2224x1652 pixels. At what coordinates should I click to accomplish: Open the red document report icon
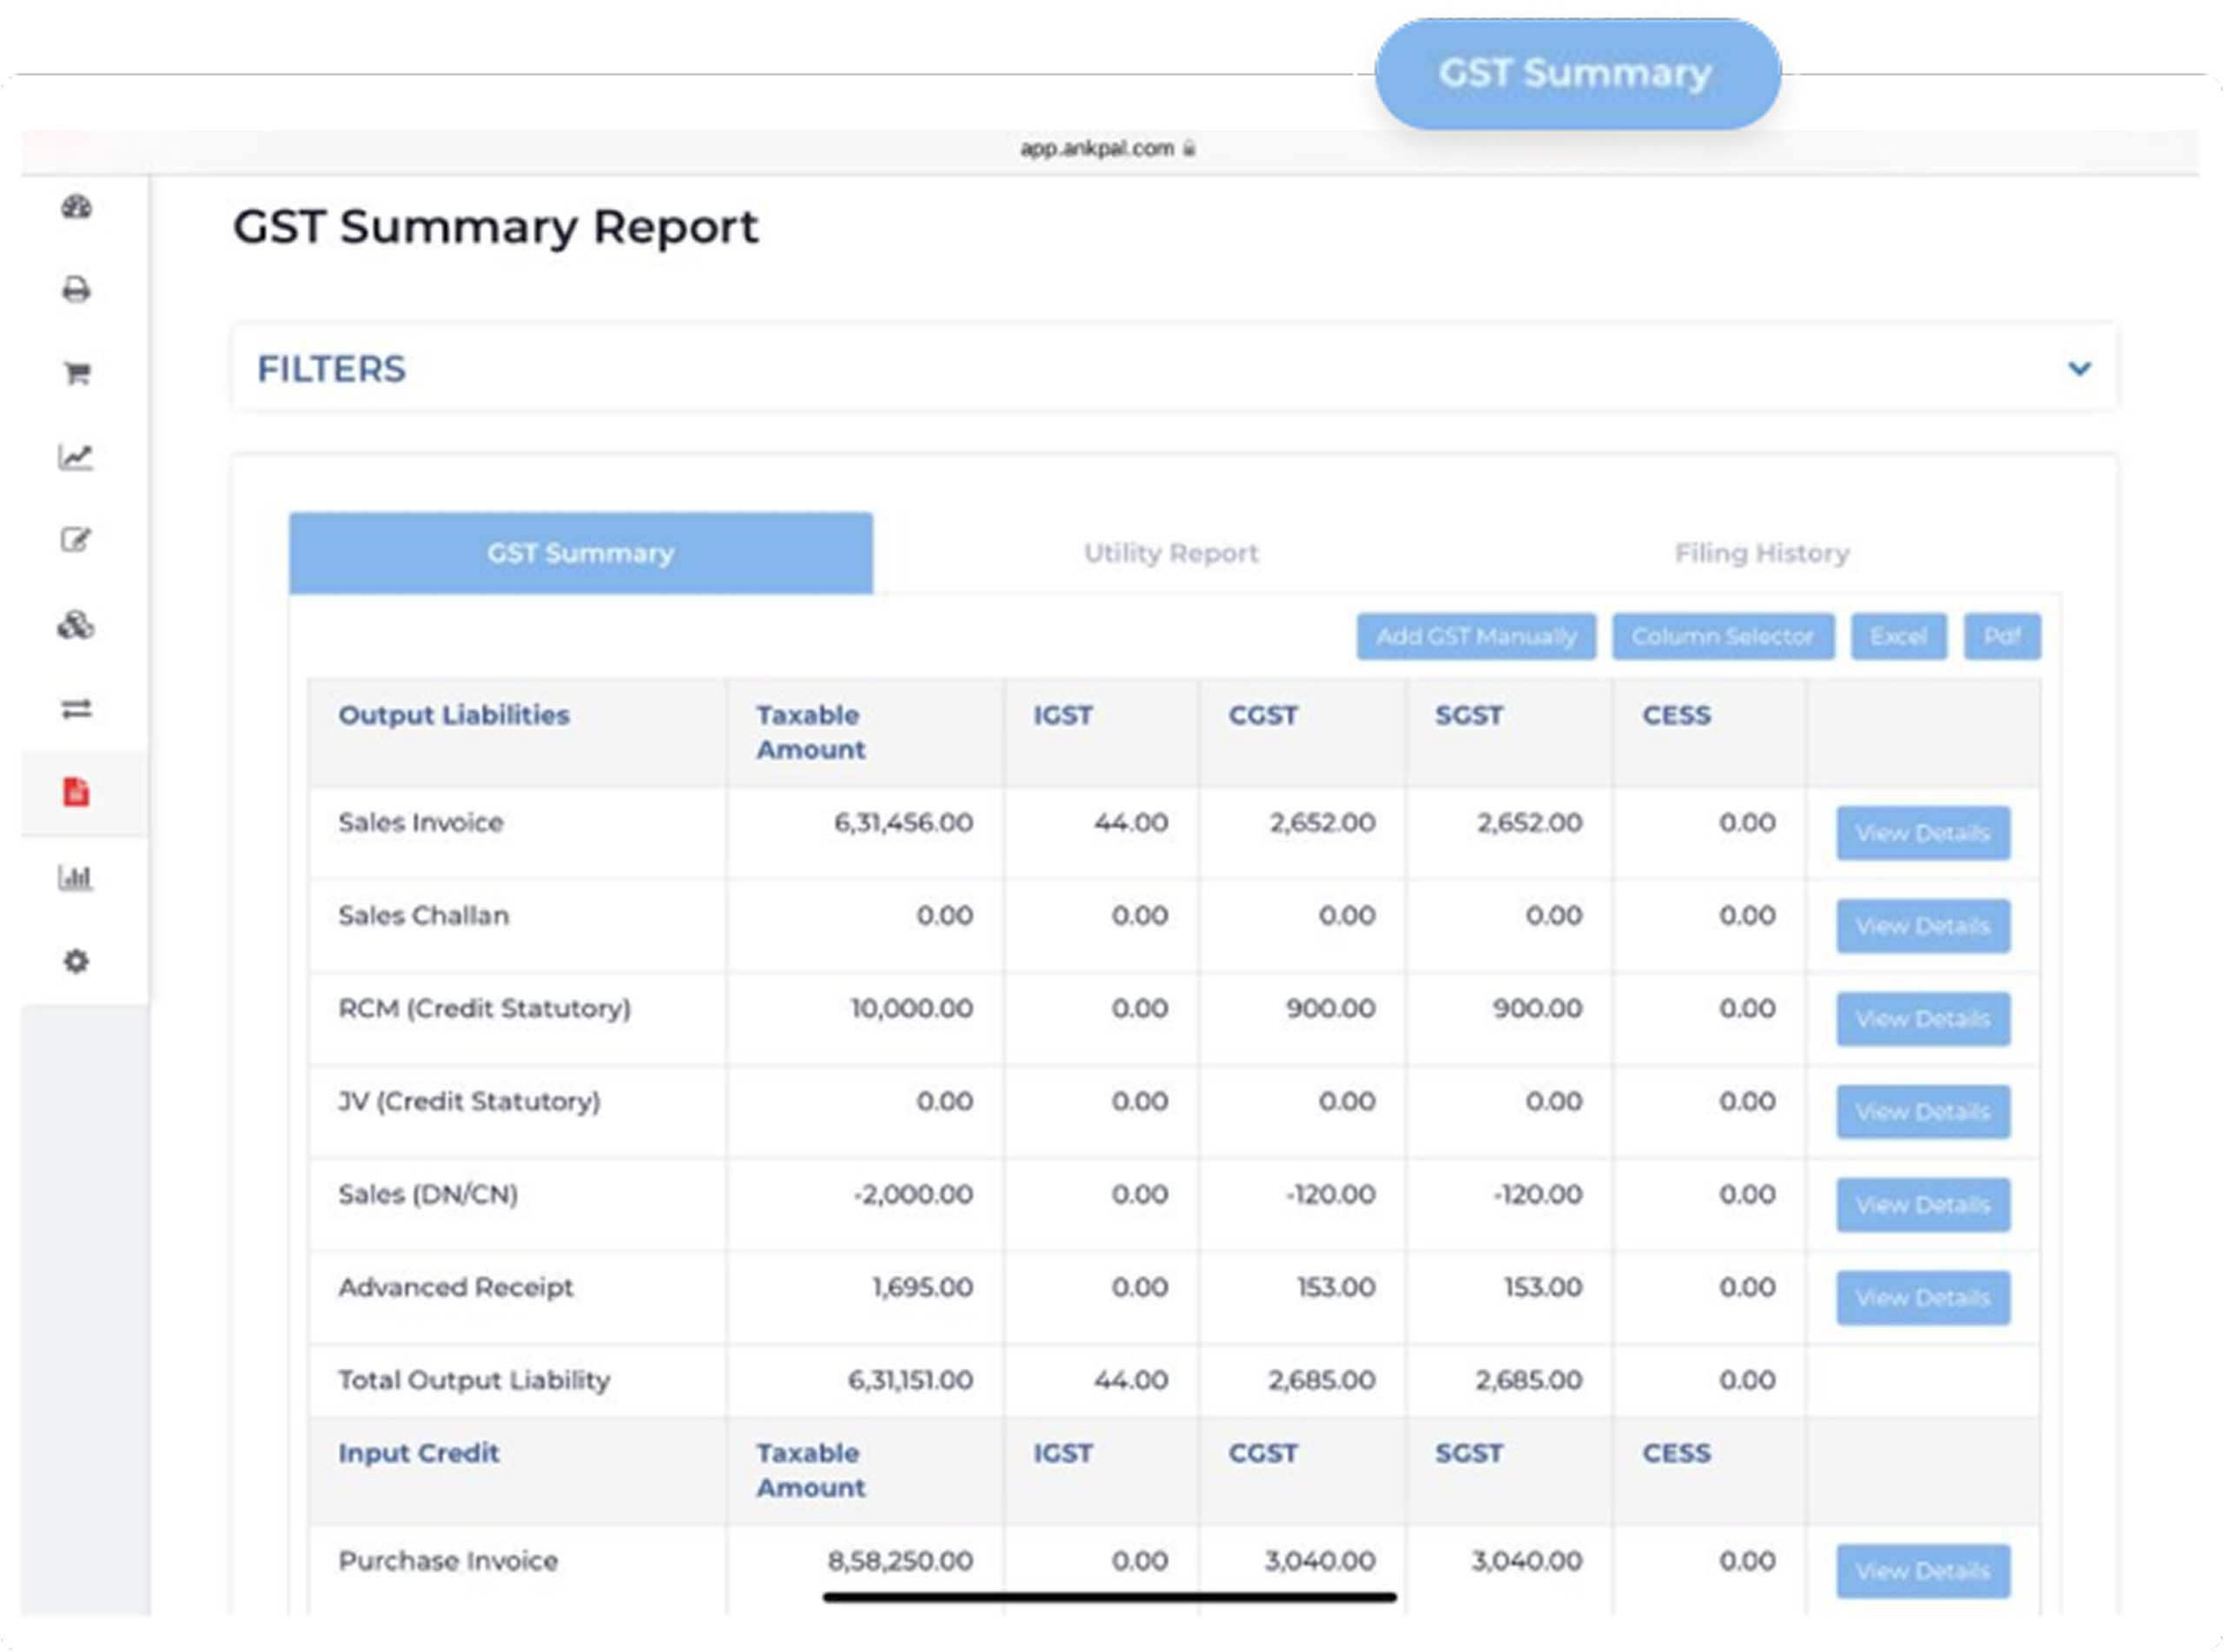point(77,792)
